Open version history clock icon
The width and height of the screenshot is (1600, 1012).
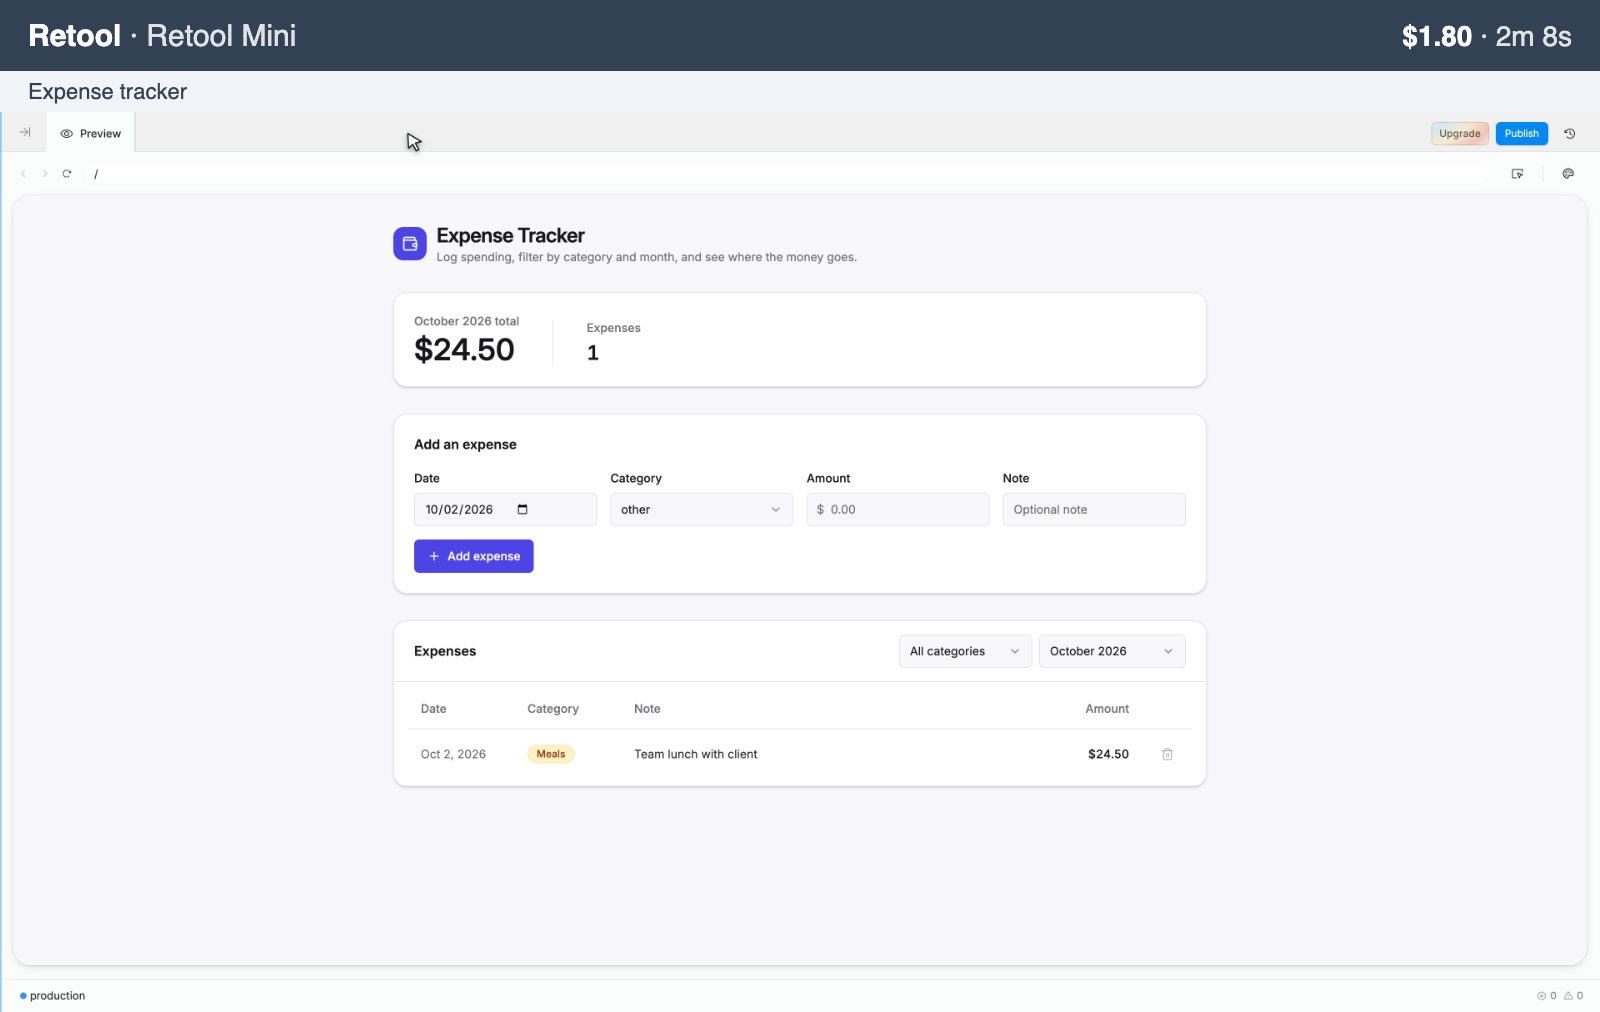[x=1570, y=133]
